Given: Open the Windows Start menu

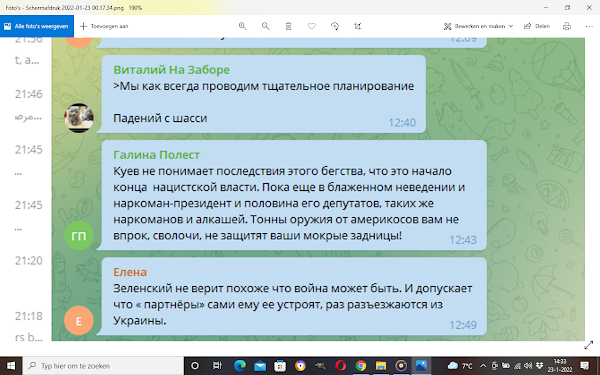Looking at the screenshot, I should point(11,366).
